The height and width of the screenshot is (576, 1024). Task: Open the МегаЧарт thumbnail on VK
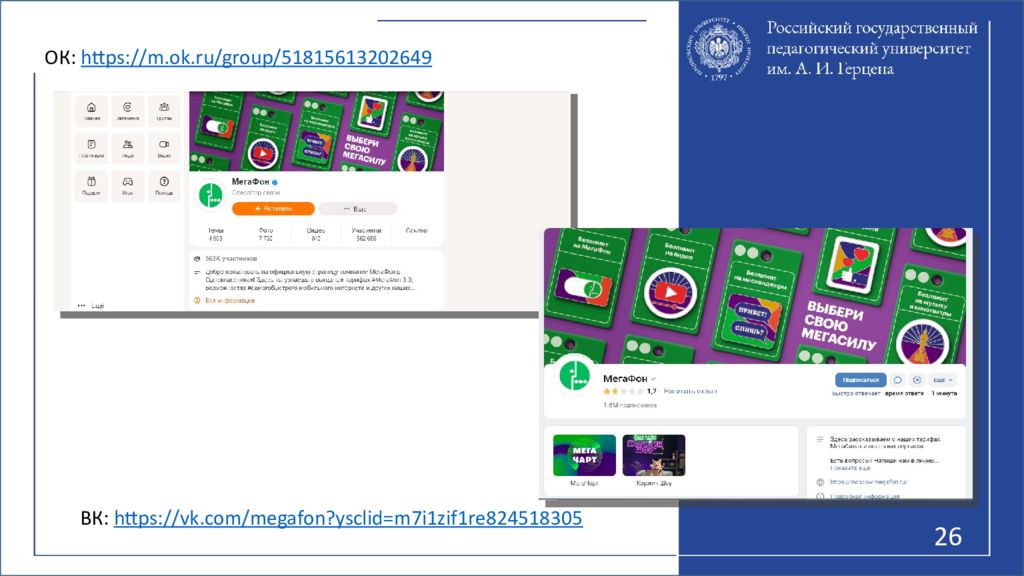click(584, 455)
